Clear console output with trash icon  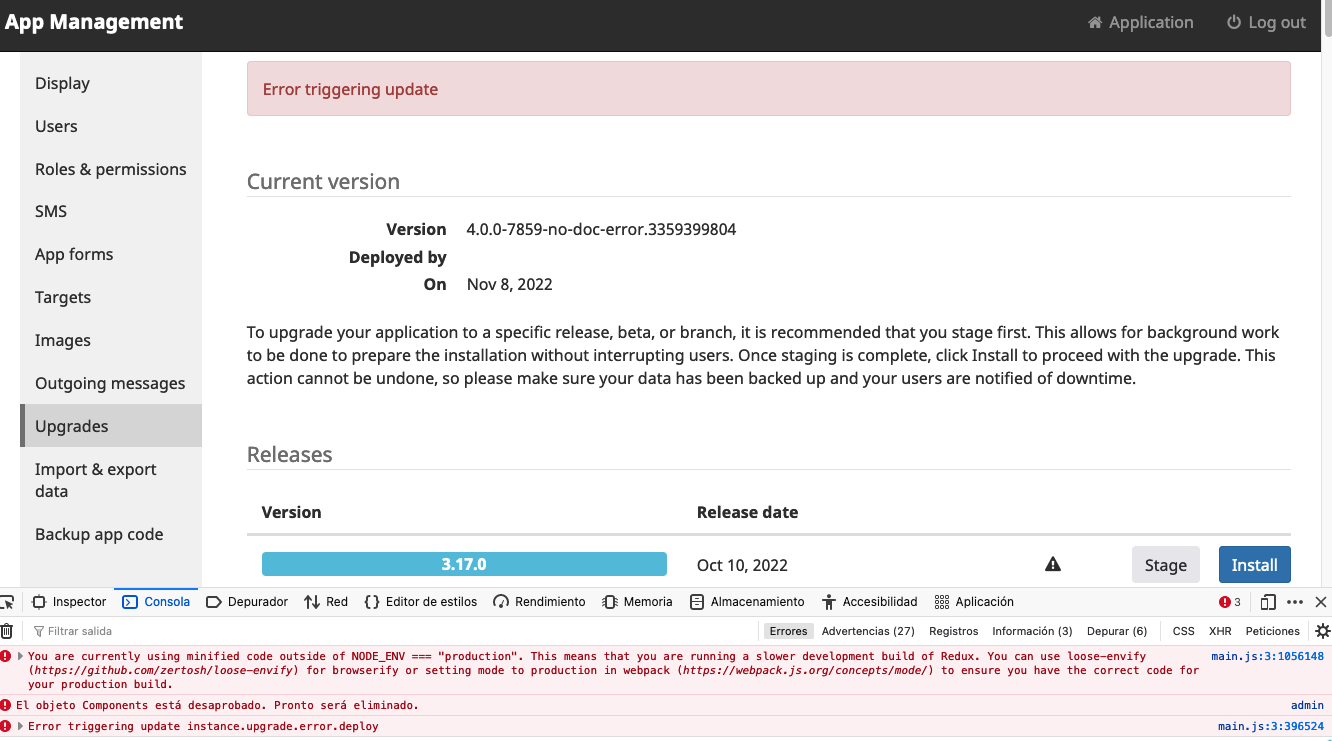click(x=8, y=630)
